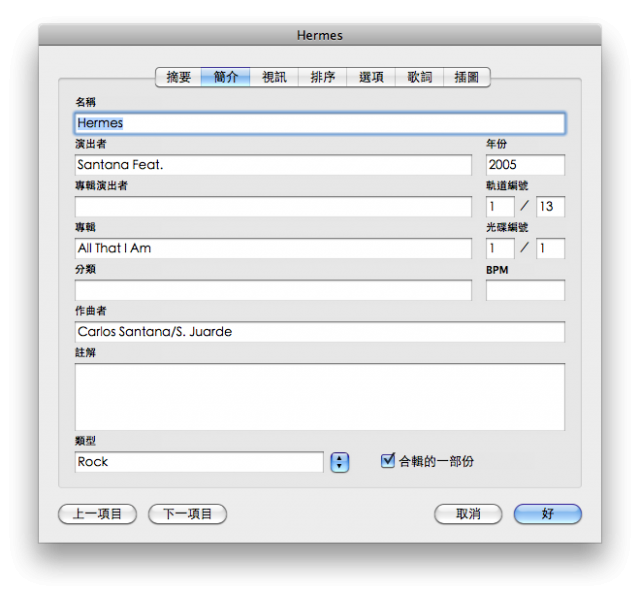This screenshot has width=640, height=596.
Task: Toggle the 合輯的一部份 checkbox
Action: click(x=387, y=461)
